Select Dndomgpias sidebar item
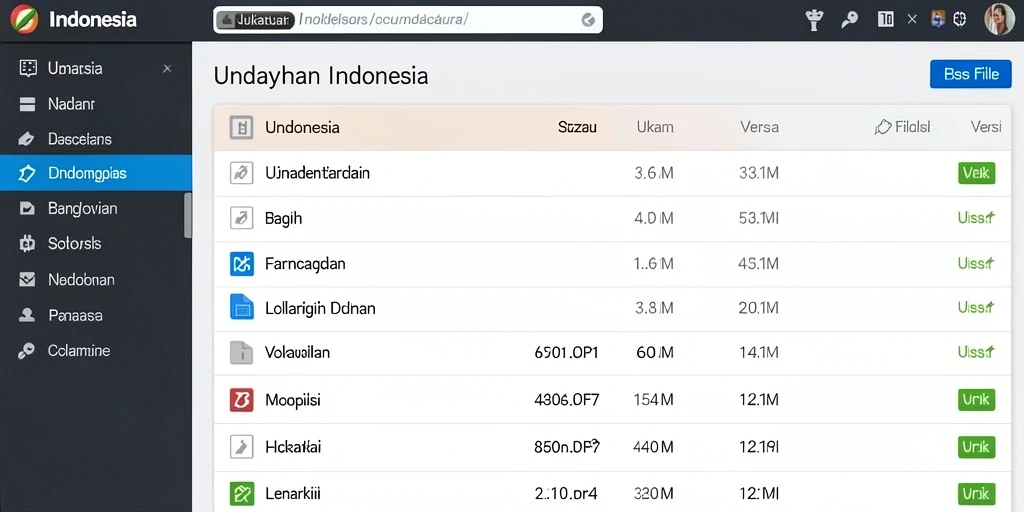This screenshot has height=512, width=1024. click(96, 173)
